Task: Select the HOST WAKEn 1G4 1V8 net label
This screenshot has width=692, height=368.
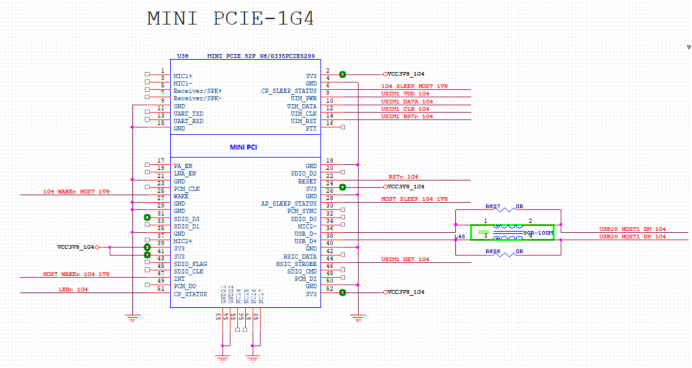Action: 76,274
